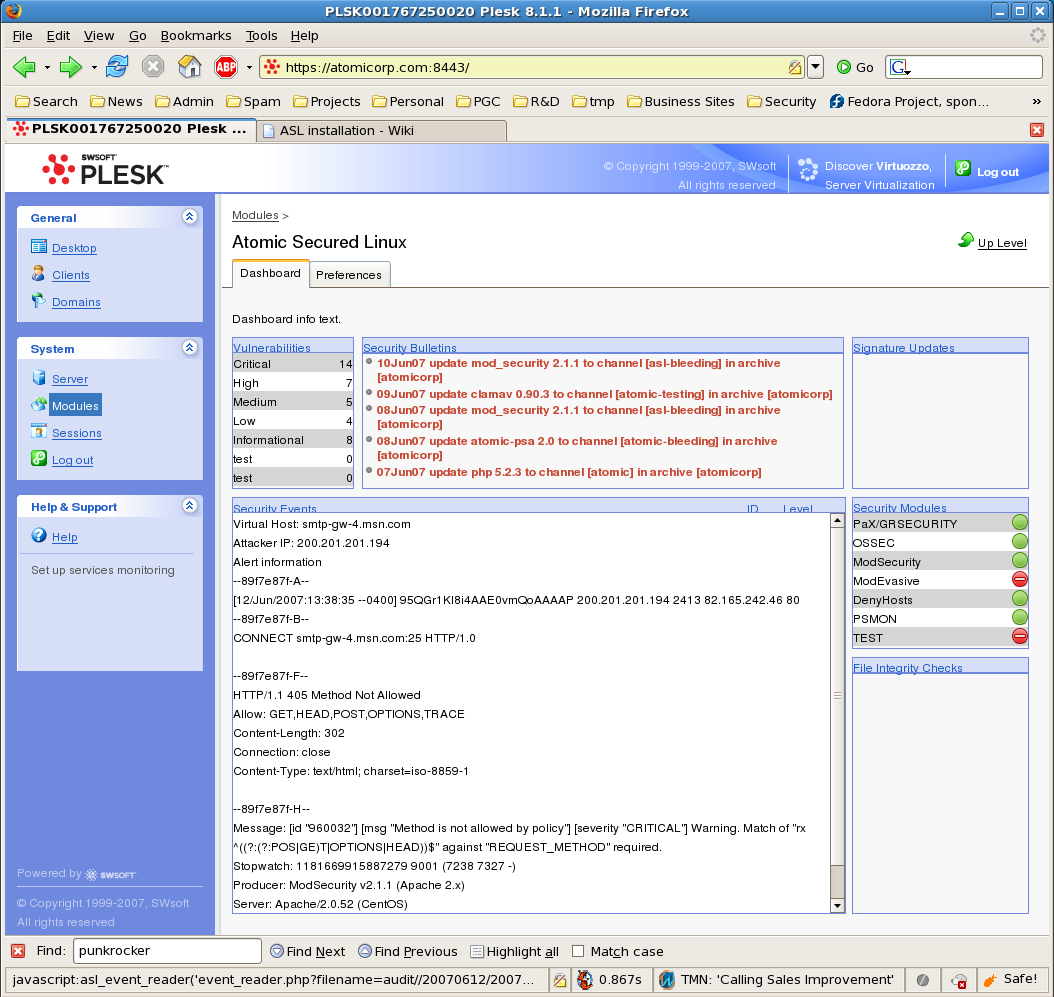Click the Firefox Reload page icon

[x=117, y=67]
